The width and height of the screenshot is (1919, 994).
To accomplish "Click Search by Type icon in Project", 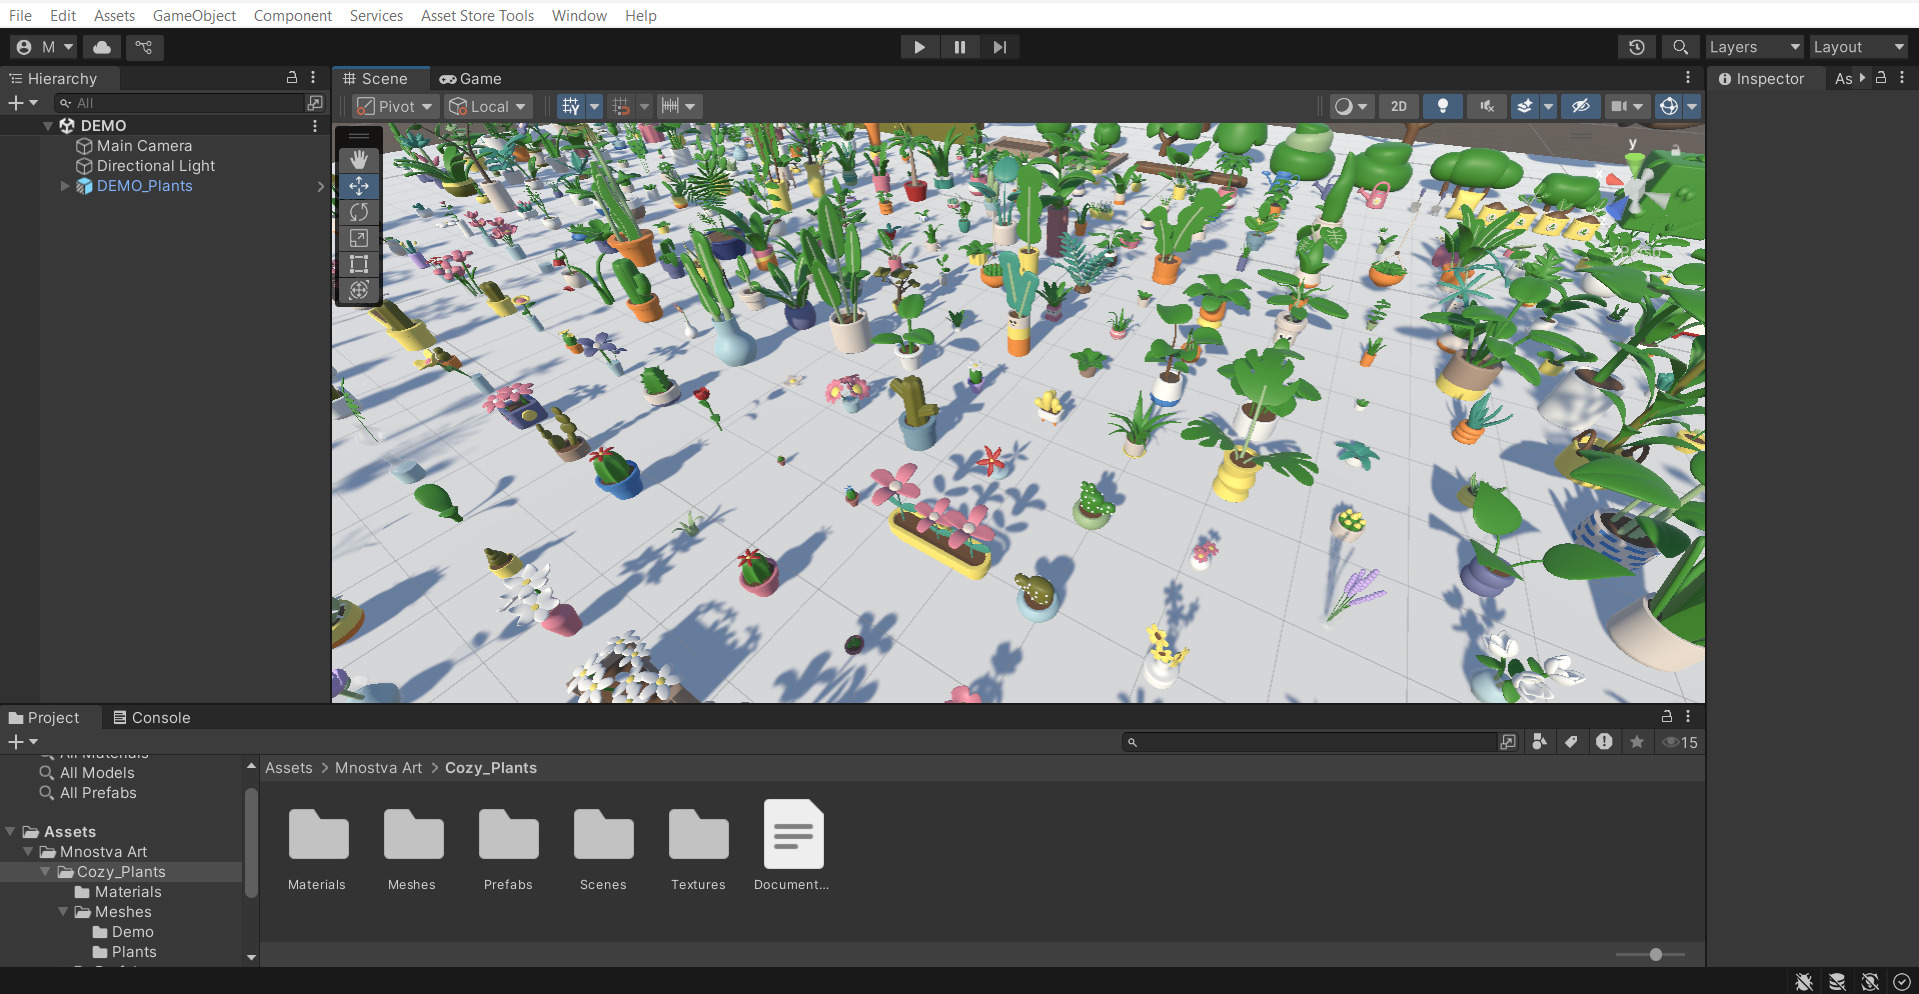I will pyautogui.click(x=1540, y=742).
